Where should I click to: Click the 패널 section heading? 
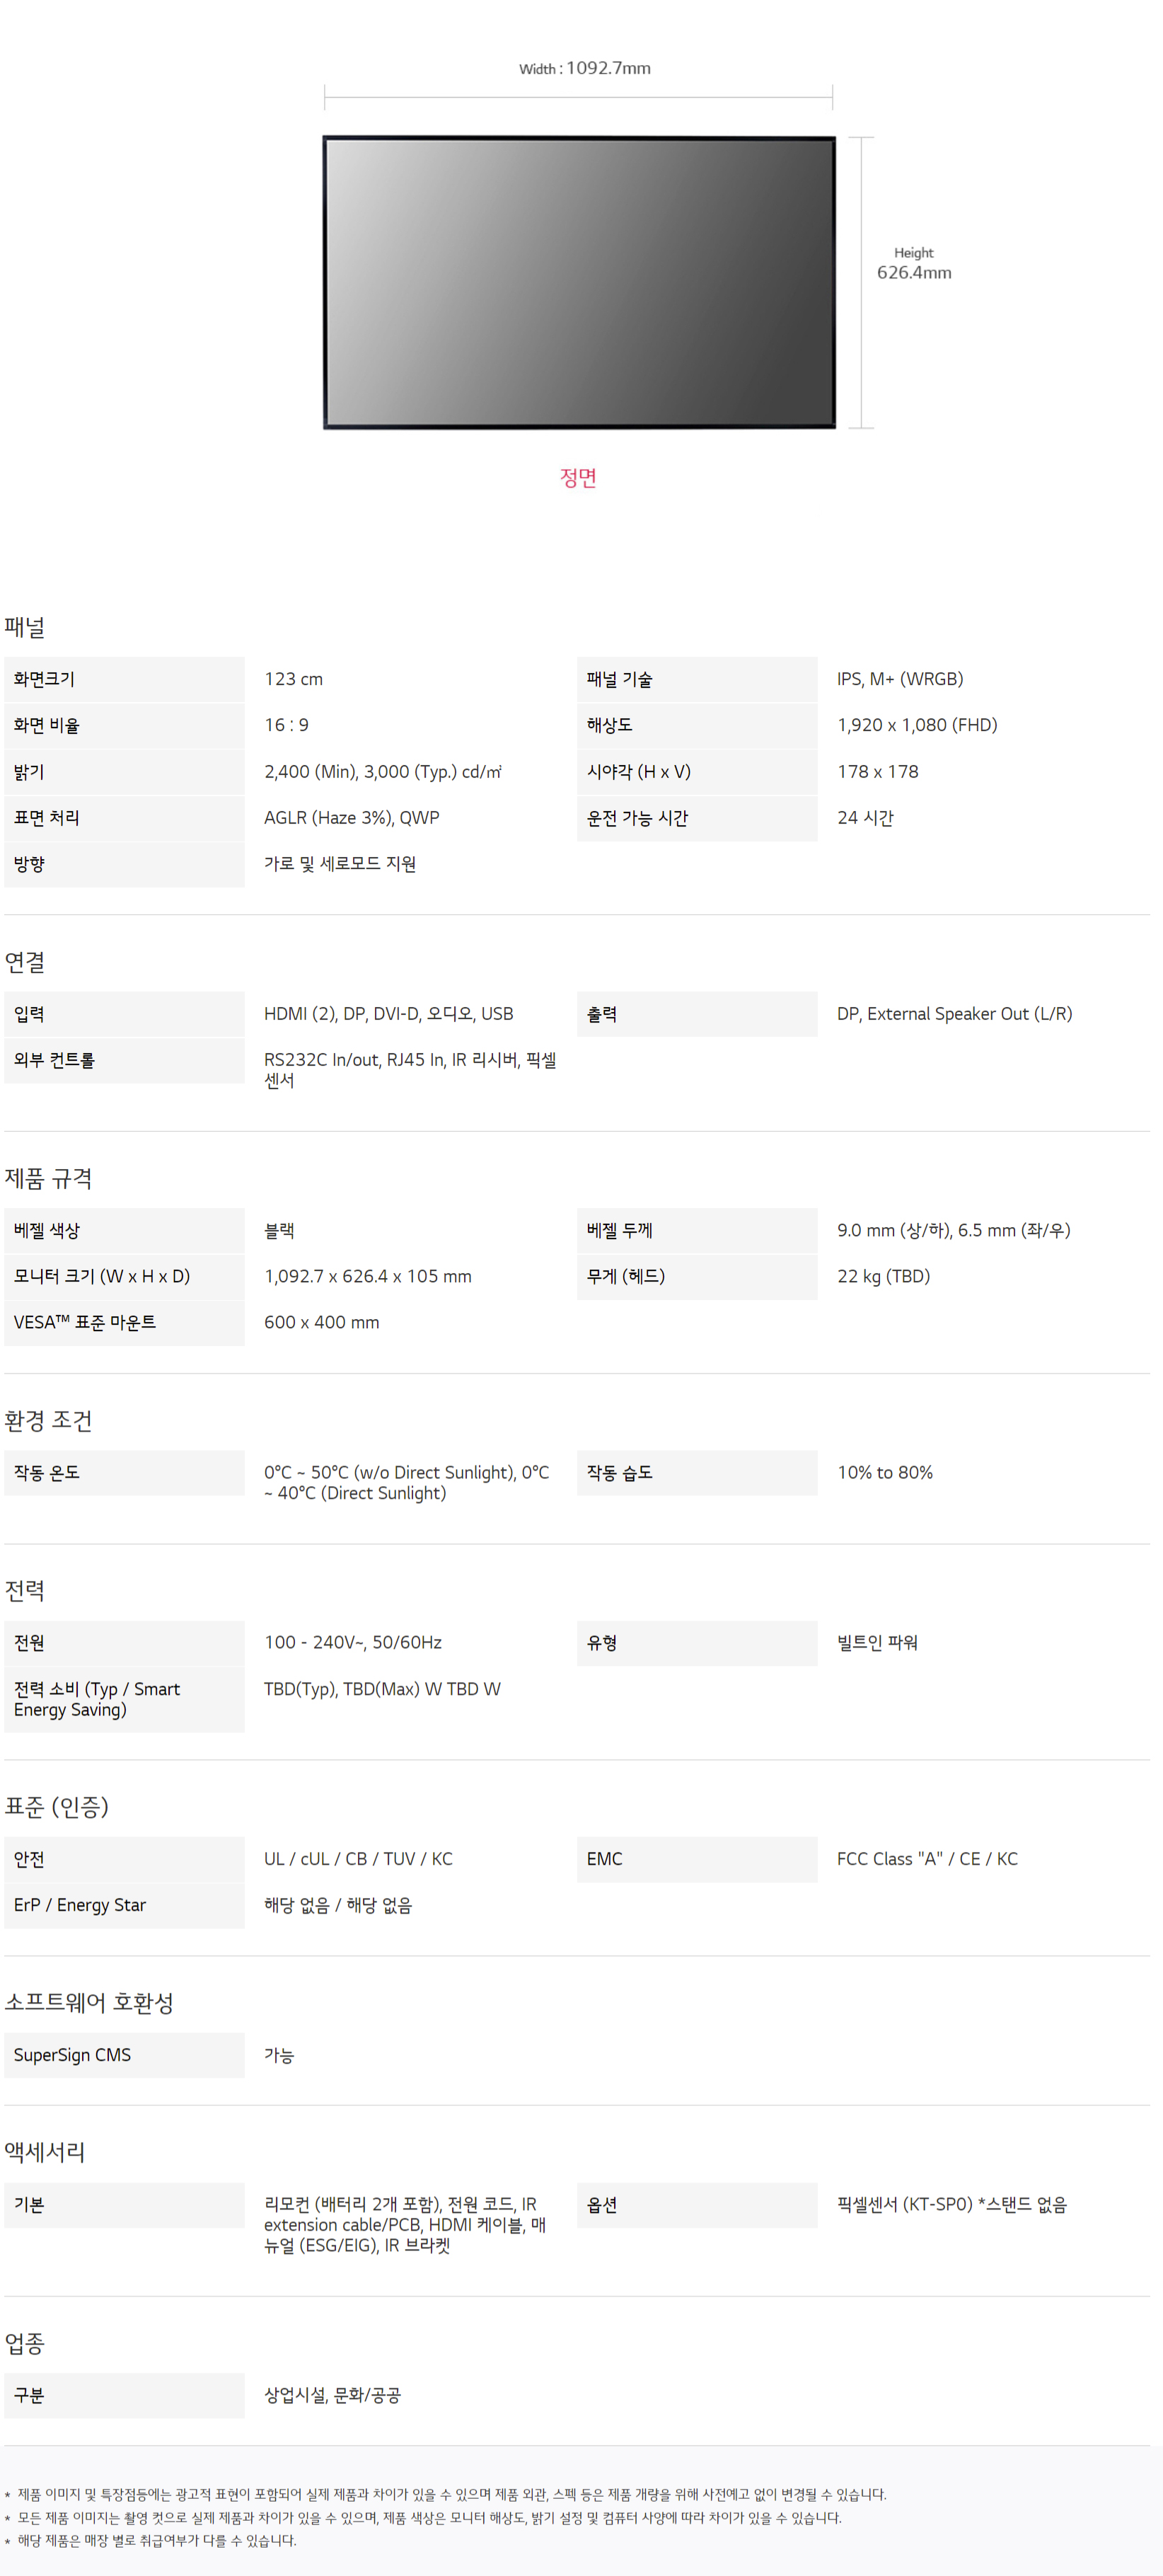(25, 627)
